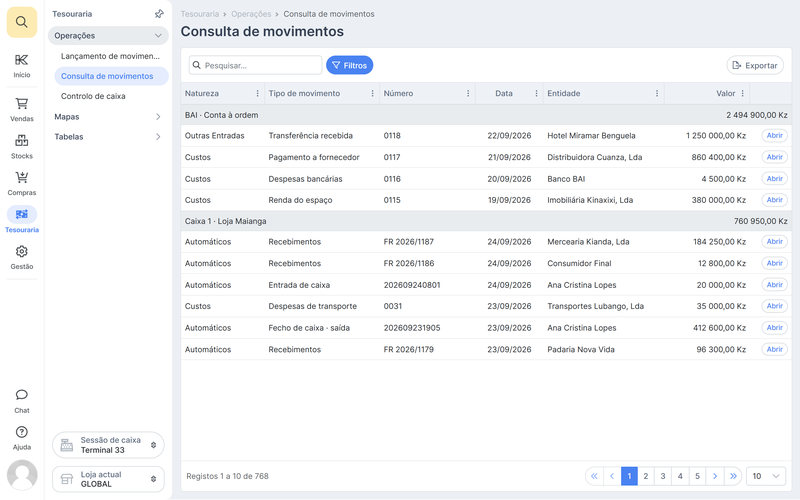Click the Tesouraria breadcrumb link
Screen dimensions: 800x500
coord(199,14)
